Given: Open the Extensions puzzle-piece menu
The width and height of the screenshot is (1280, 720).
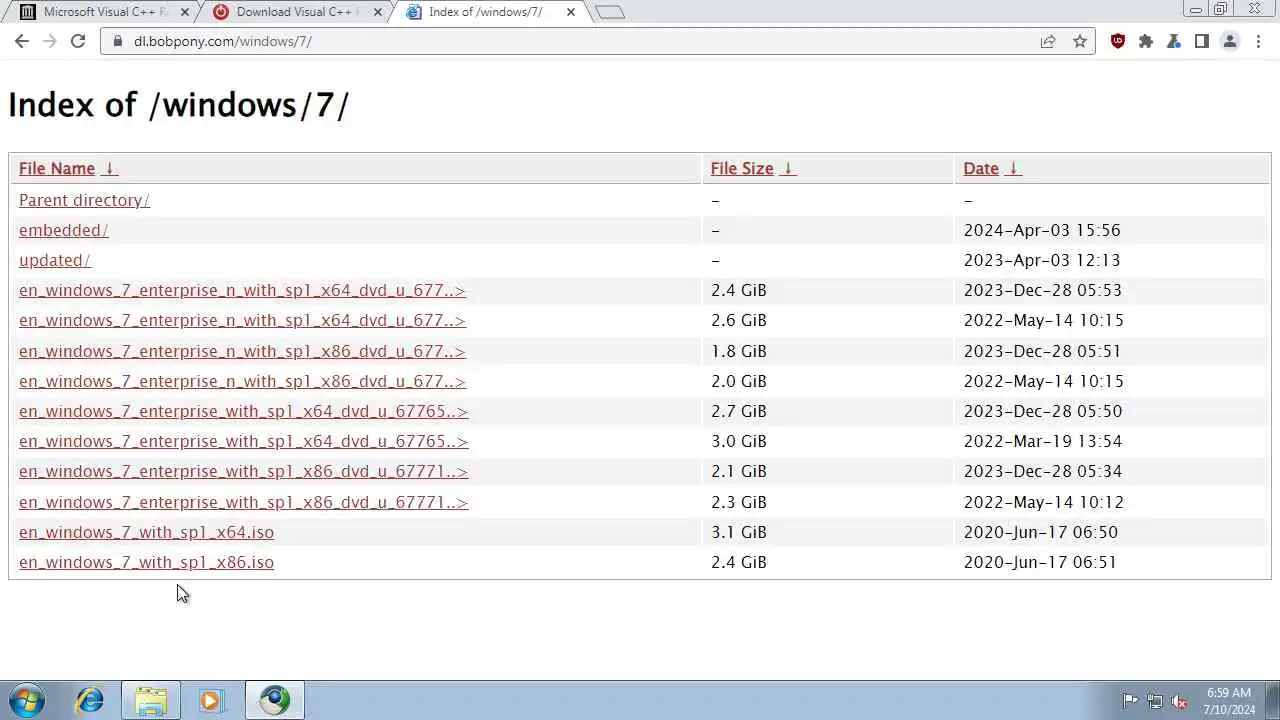Looking at the screenshot, I should 1146,41.
